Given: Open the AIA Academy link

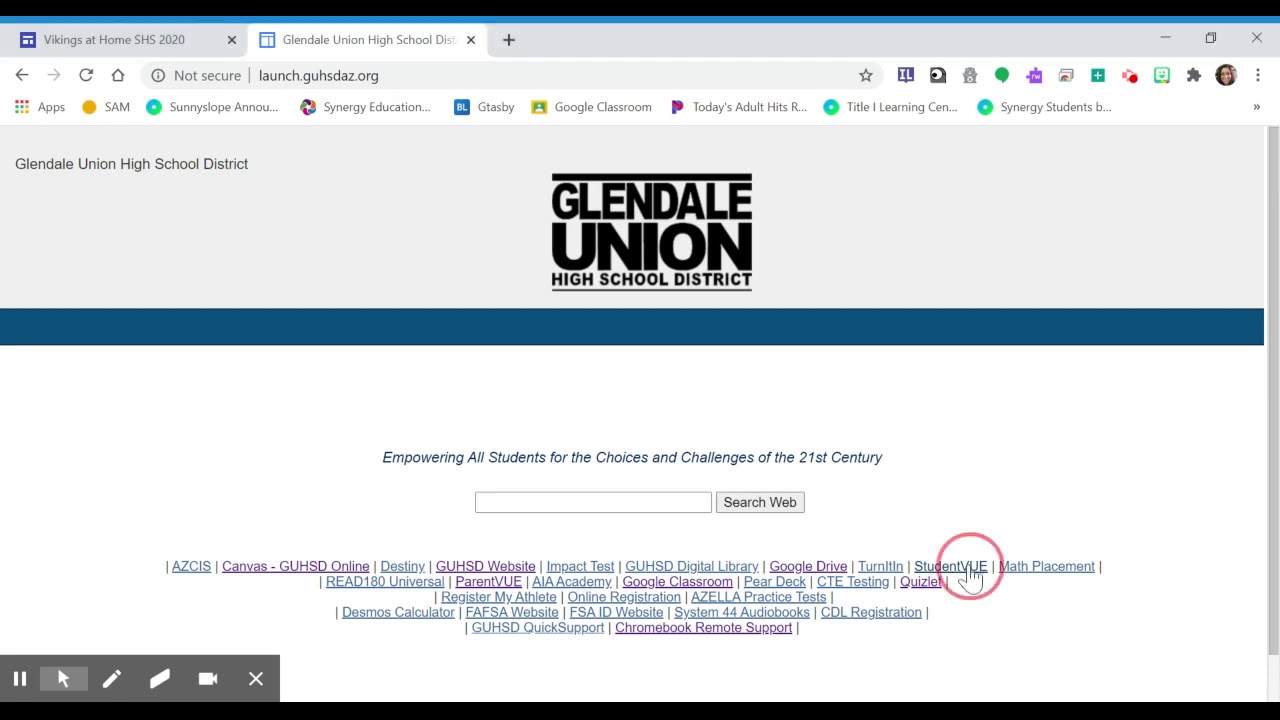Looking at the screenshot, I should (571, 581).
